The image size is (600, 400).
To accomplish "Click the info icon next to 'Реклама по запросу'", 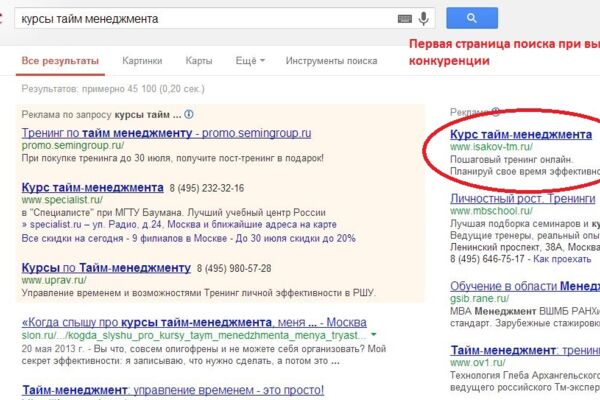I will pos(189,114).
